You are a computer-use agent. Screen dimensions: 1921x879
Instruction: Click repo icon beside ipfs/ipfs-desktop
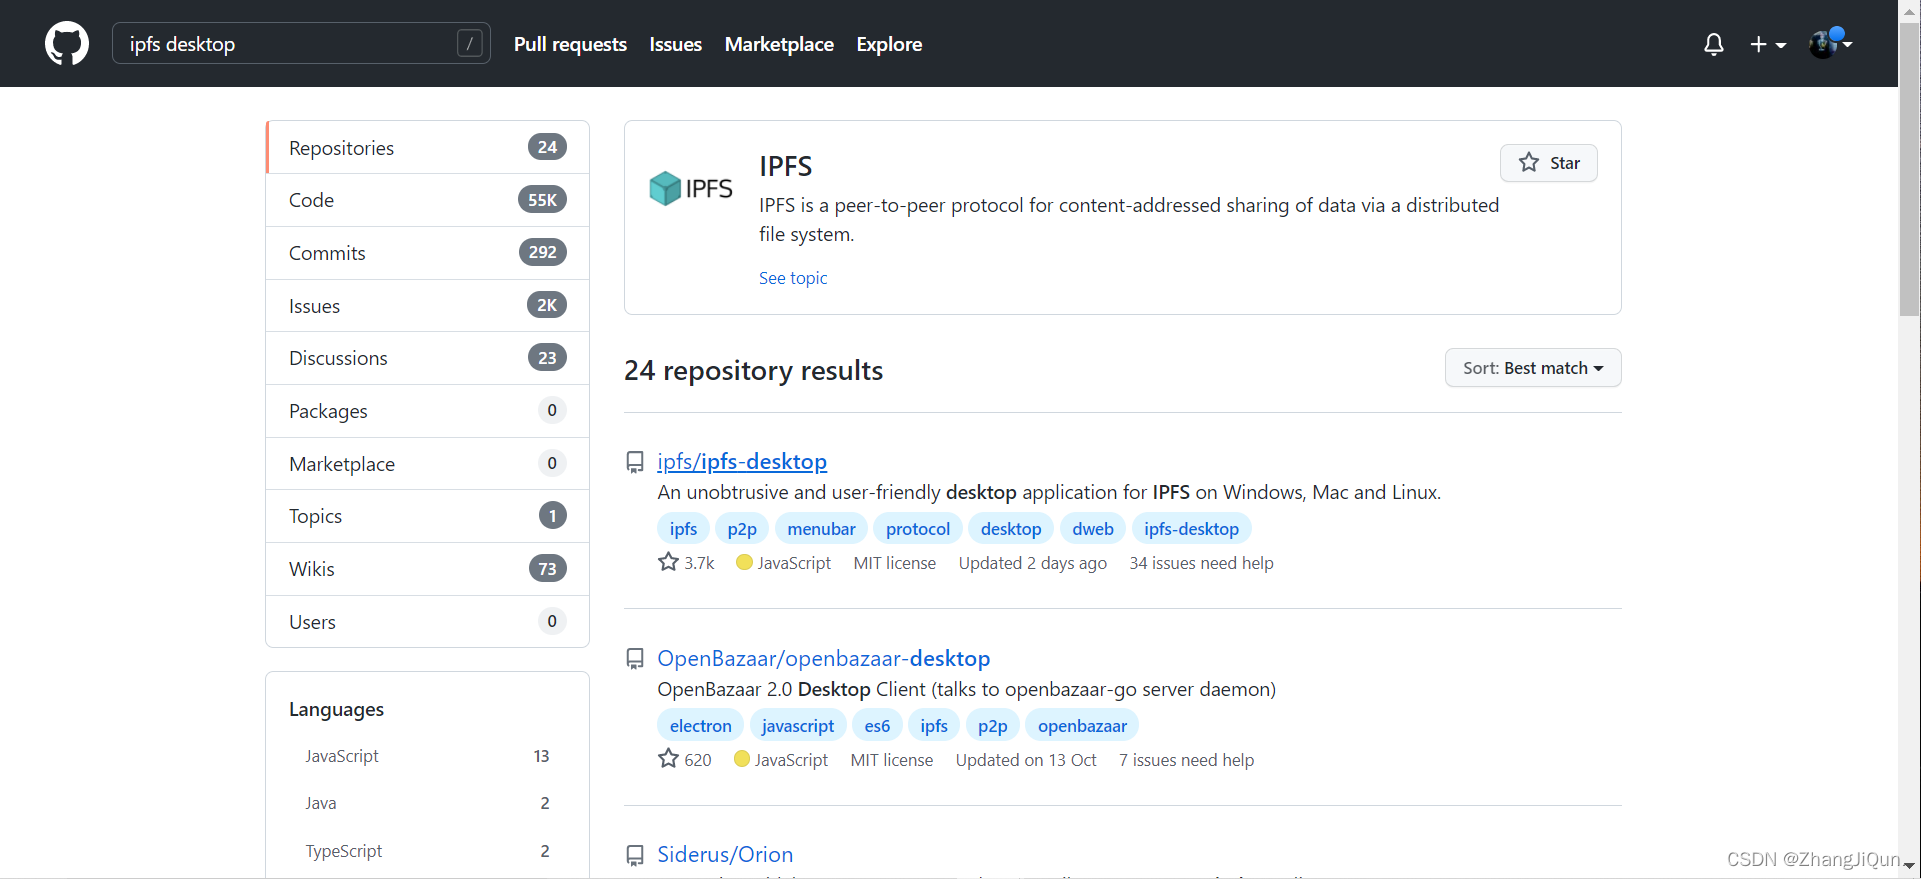635,462
